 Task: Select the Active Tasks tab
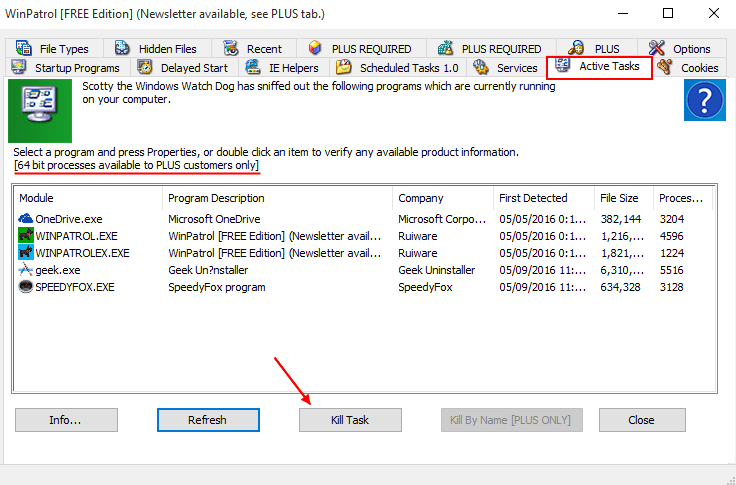tap(599, 67)
